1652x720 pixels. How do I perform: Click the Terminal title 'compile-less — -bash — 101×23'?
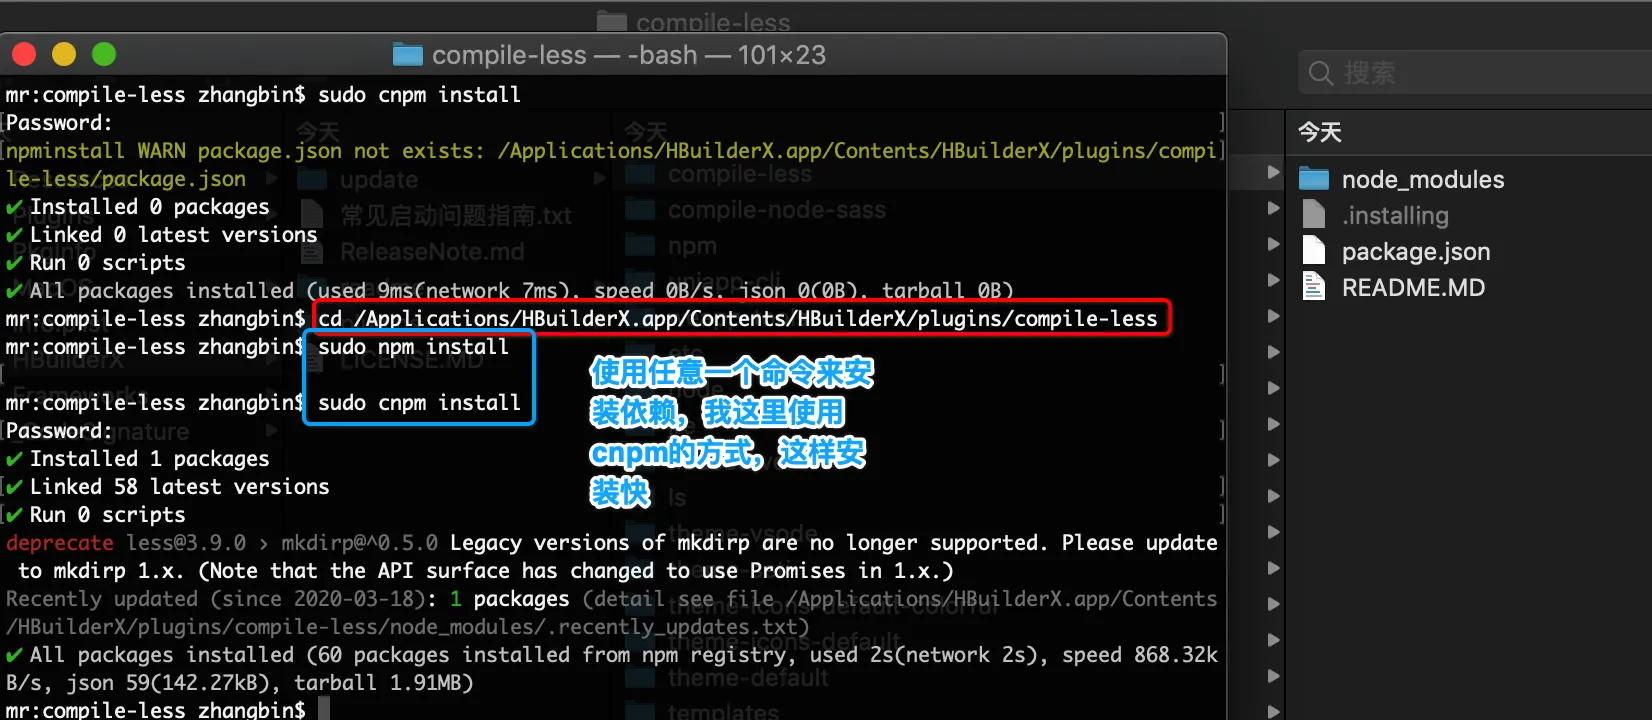[629, 55]
